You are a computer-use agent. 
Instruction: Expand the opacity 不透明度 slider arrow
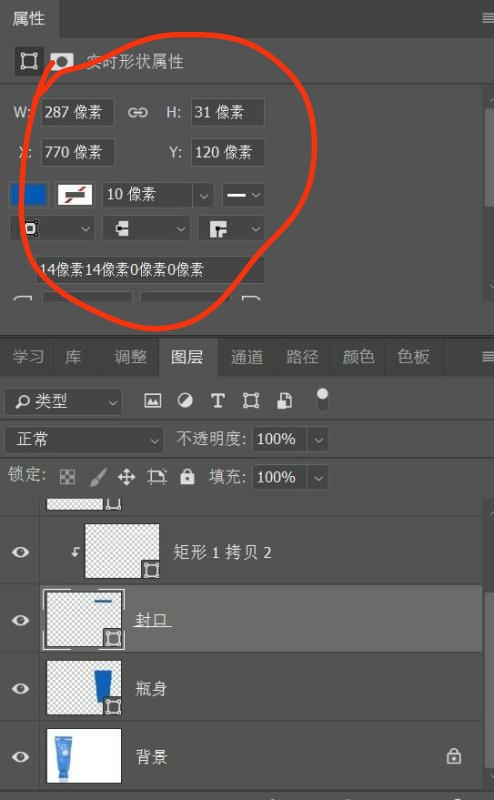click(318, 439)
